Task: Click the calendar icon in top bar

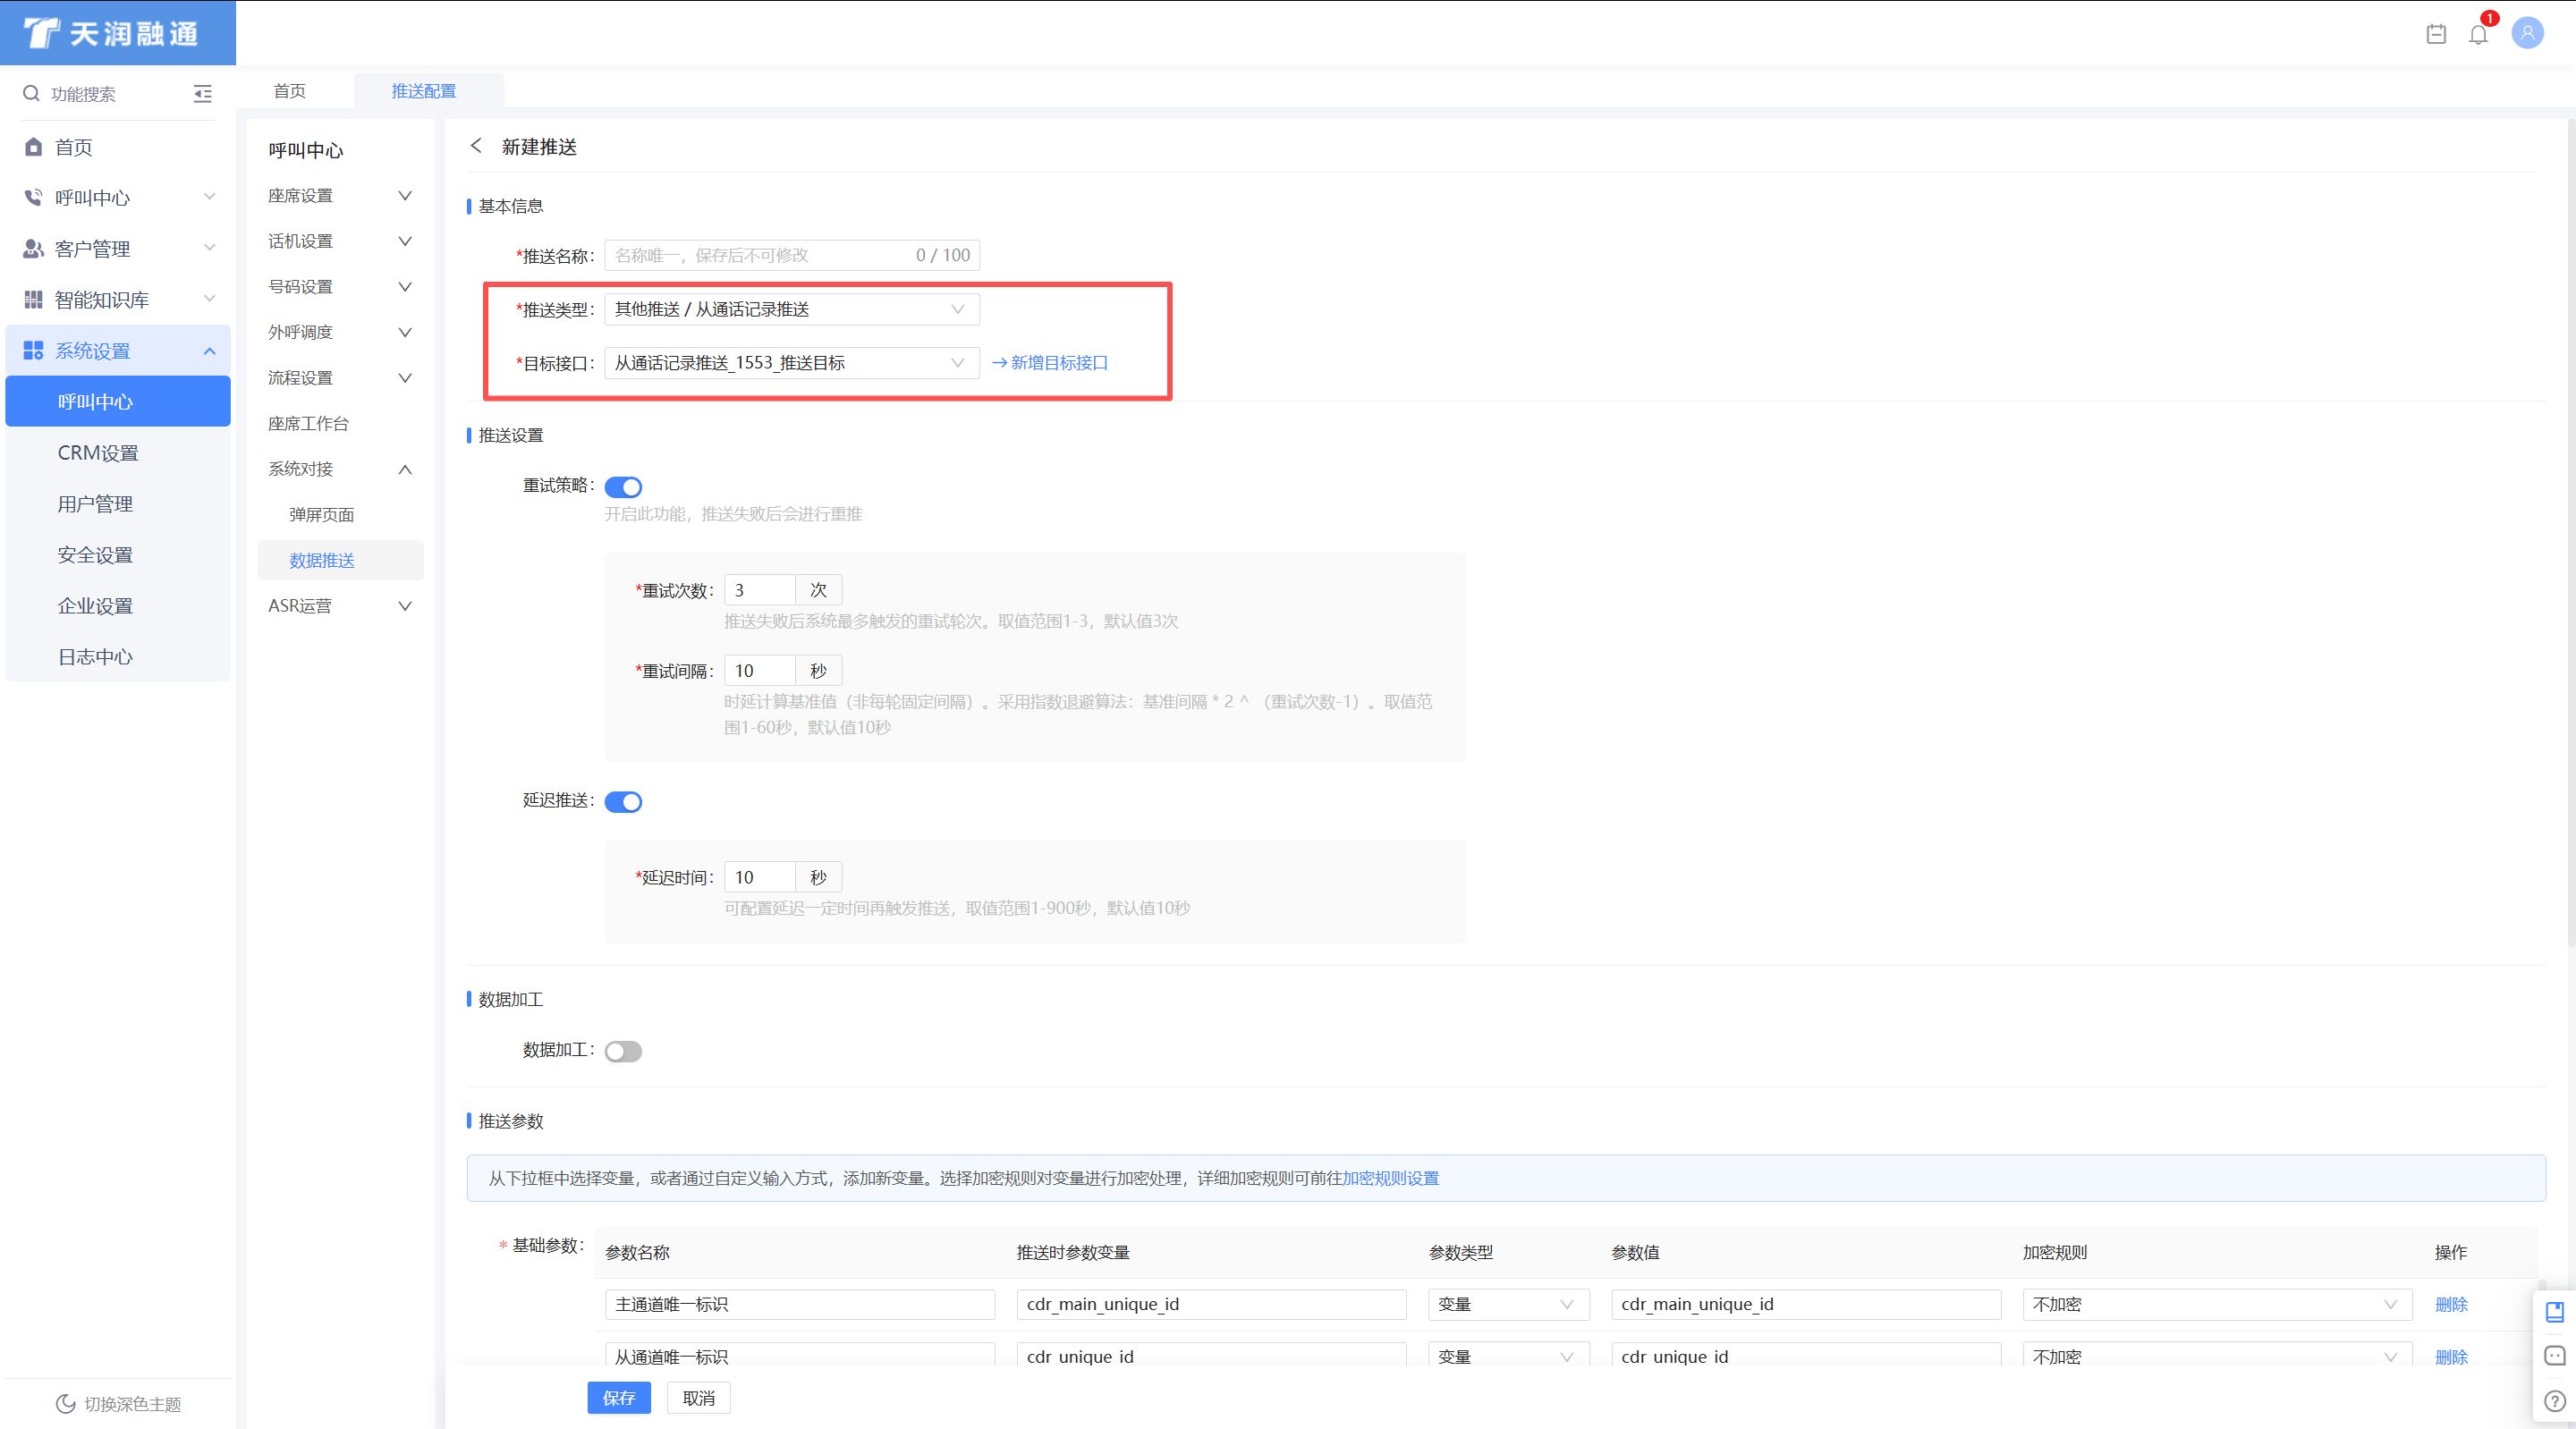Action: (x=2436, y=34)
